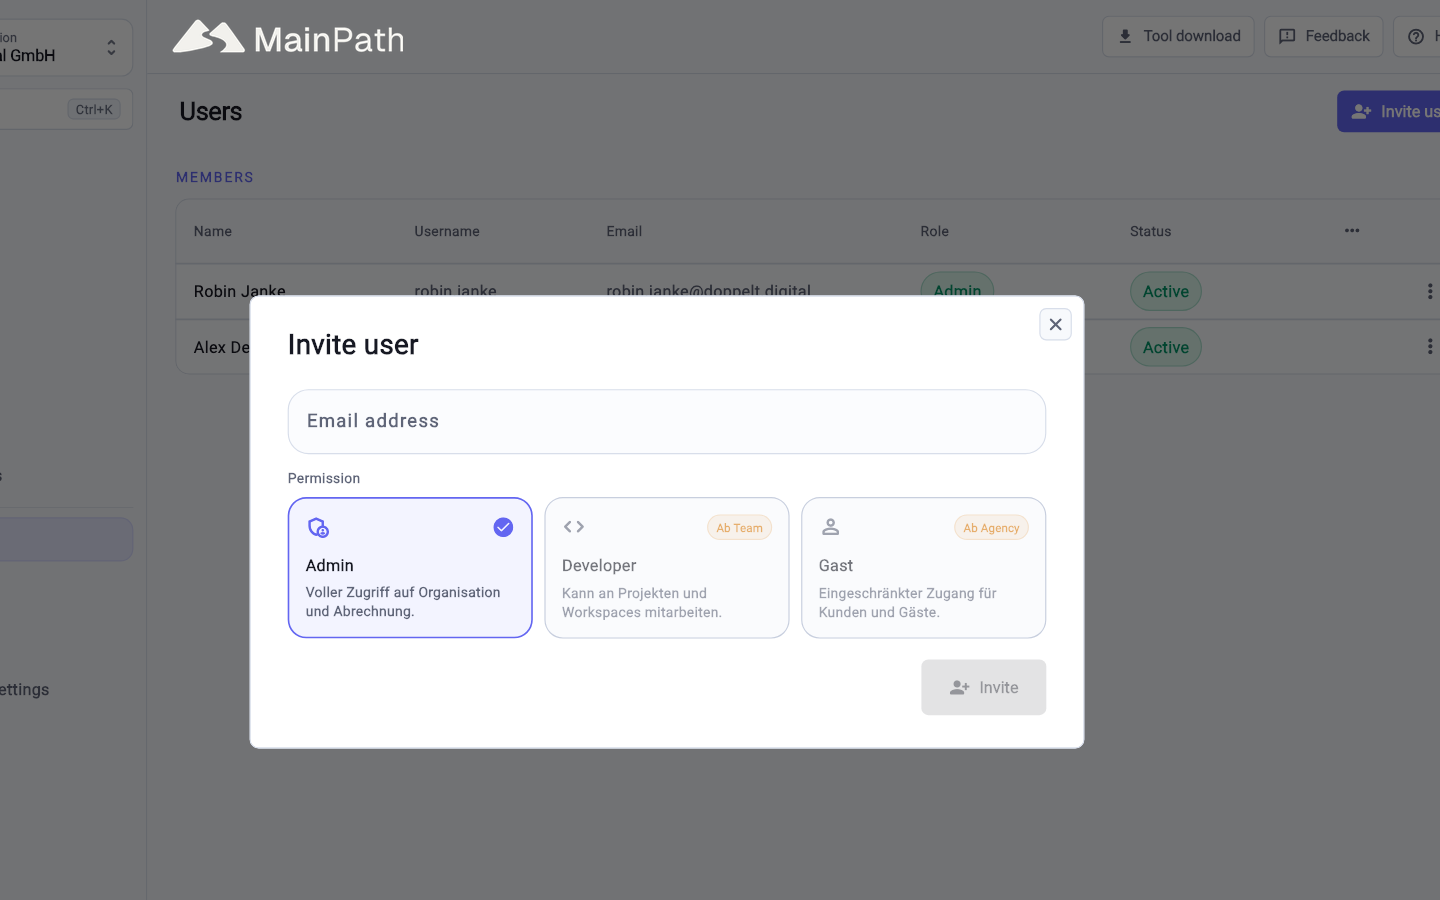Expand the organization switcher dropdown
The image size is (1440, 900).
point(111,47)
